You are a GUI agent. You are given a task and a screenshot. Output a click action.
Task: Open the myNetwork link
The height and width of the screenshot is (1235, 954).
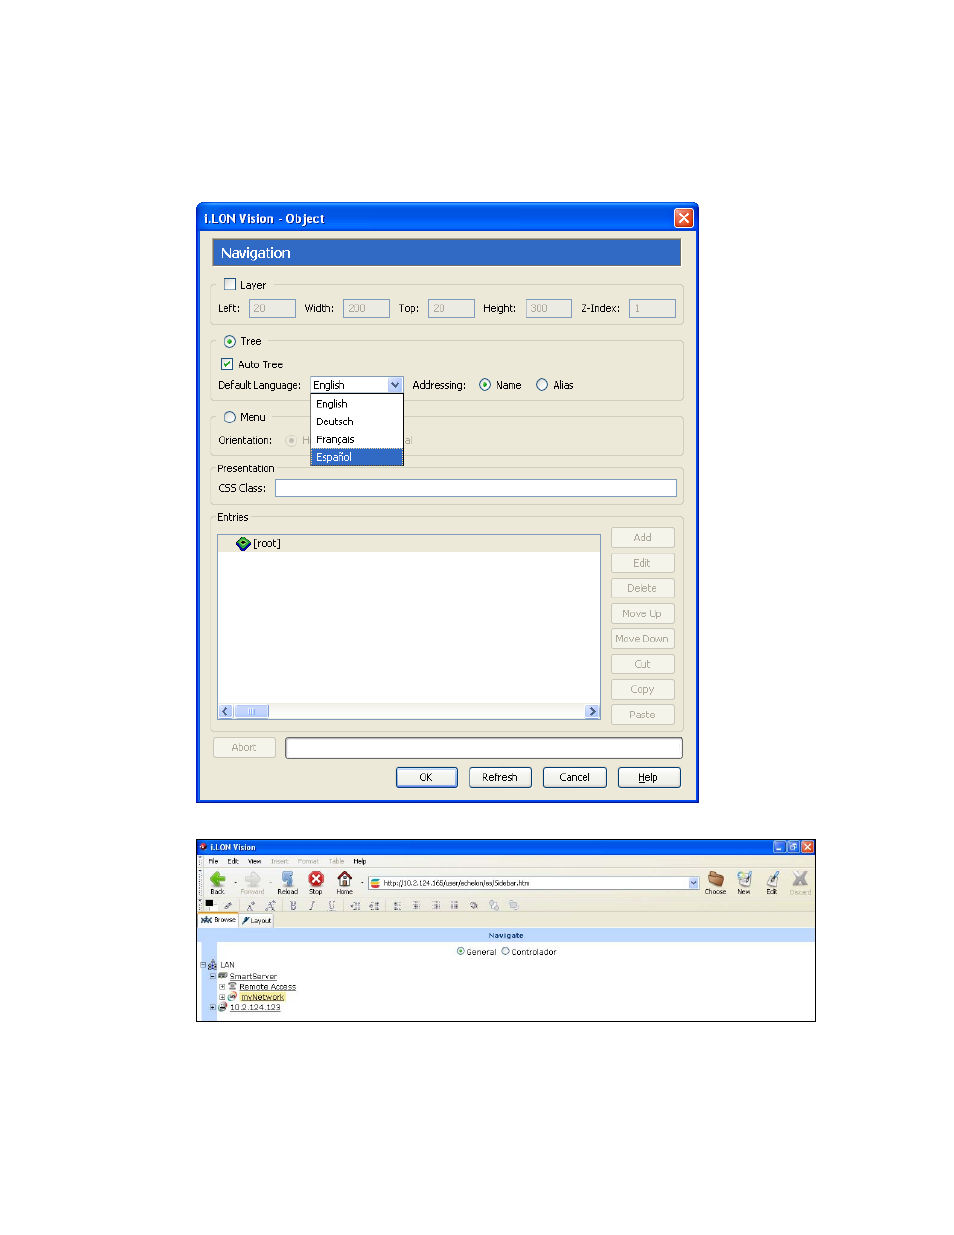[x=262, y=997]
